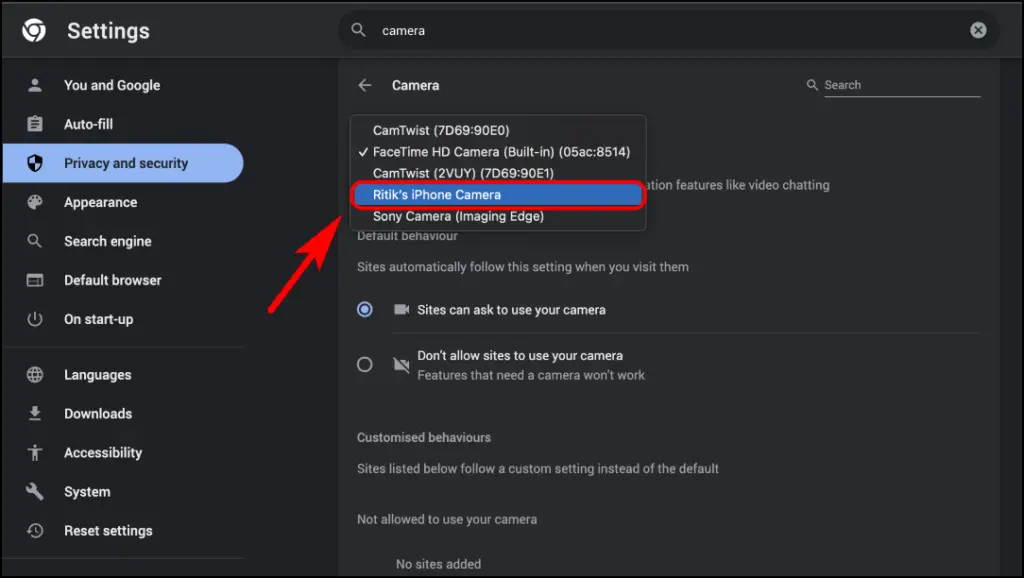This screenshot has height=578, width=1024.
Task: Click 'Features that need a camera won't work' text
Action: point(531,375)
